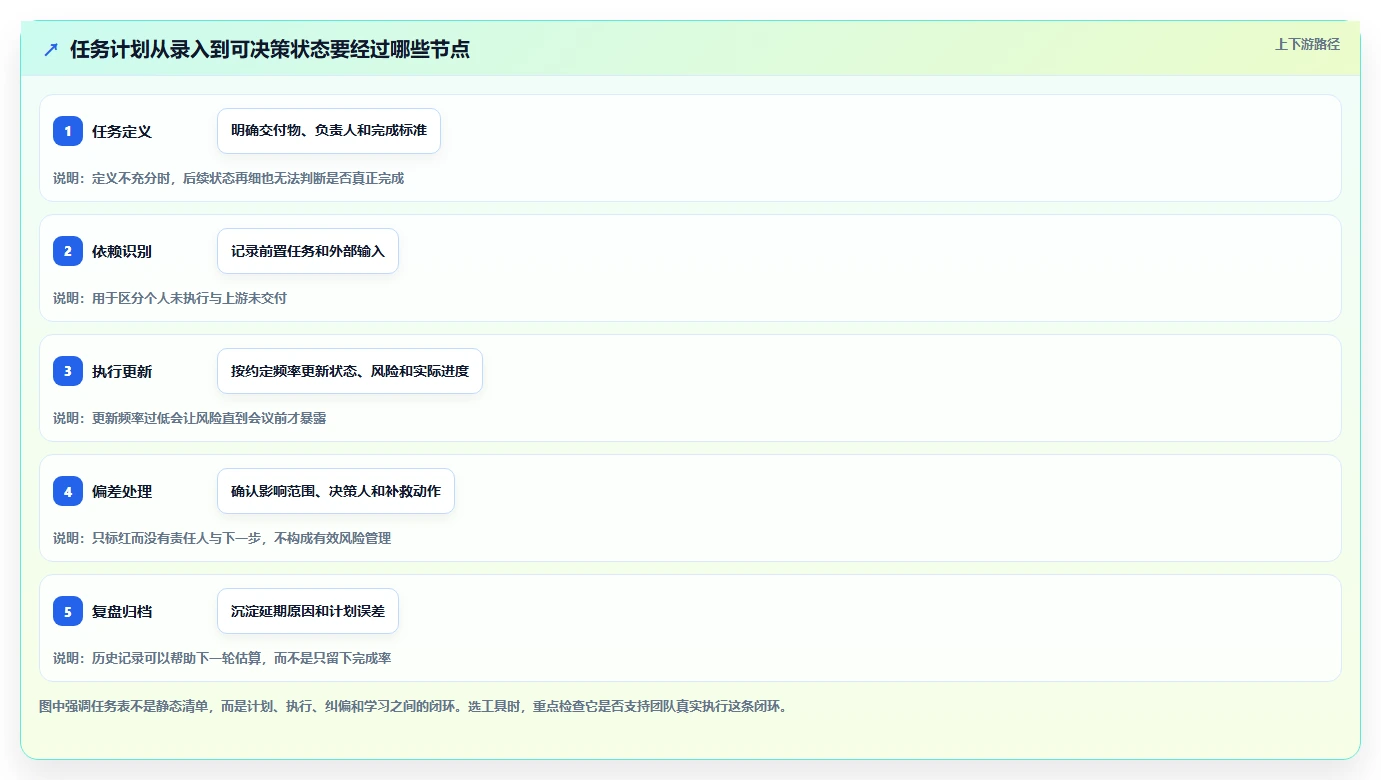Viewport: 1381px width, 780px height.
Task: Select the 偏差处理 step label
Action: point(122,491)
